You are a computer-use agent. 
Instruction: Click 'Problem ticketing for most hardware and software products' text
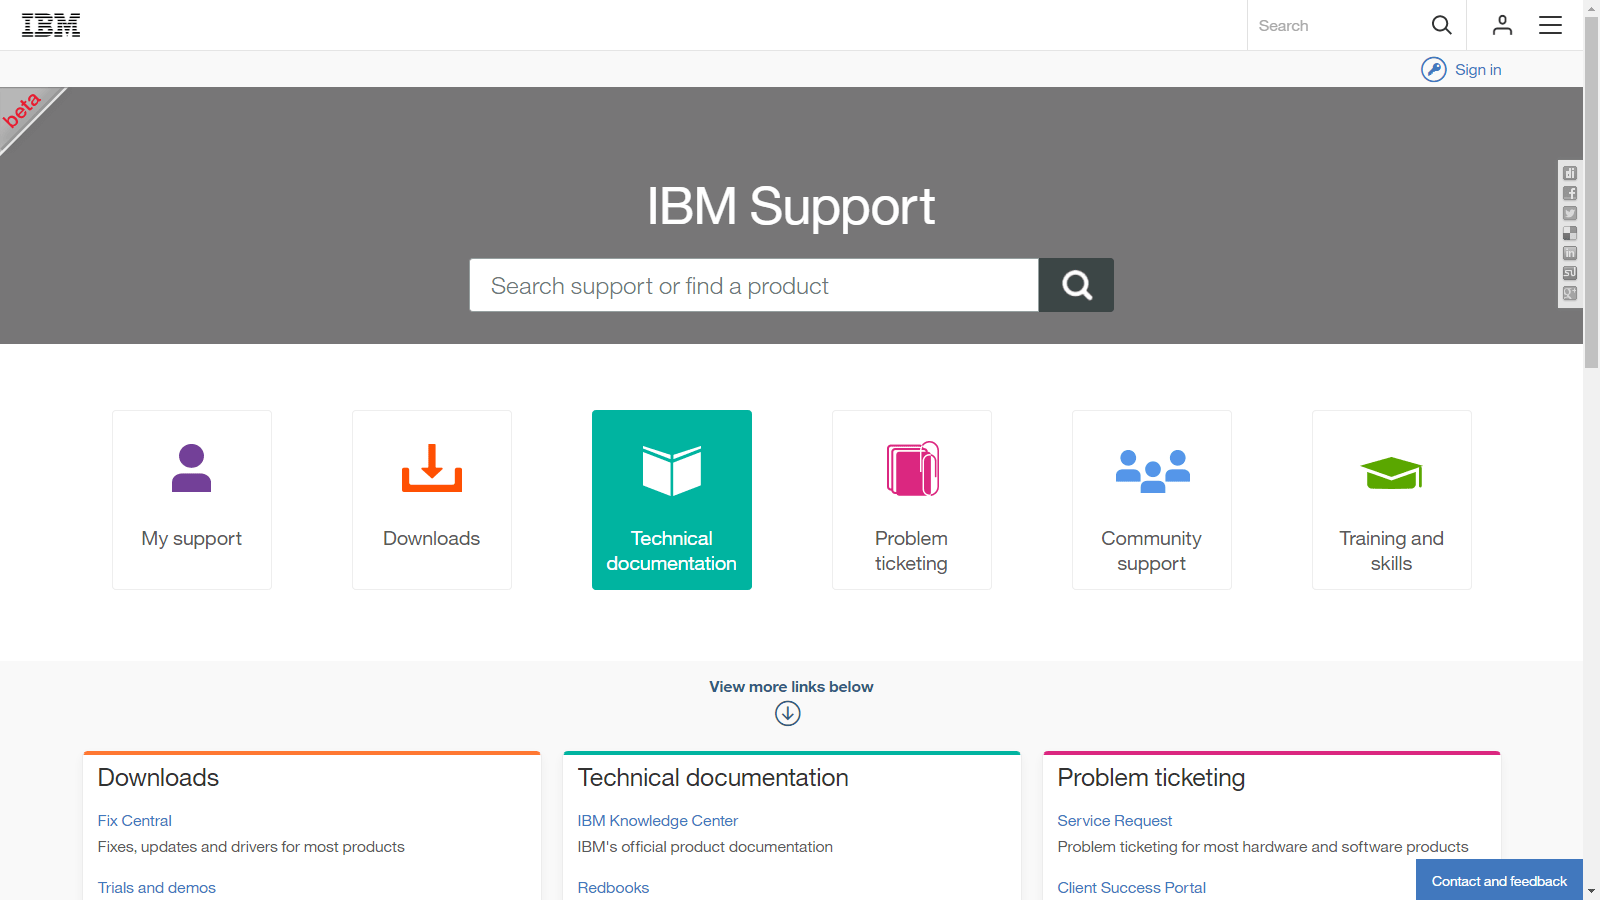coord(1263,847)
